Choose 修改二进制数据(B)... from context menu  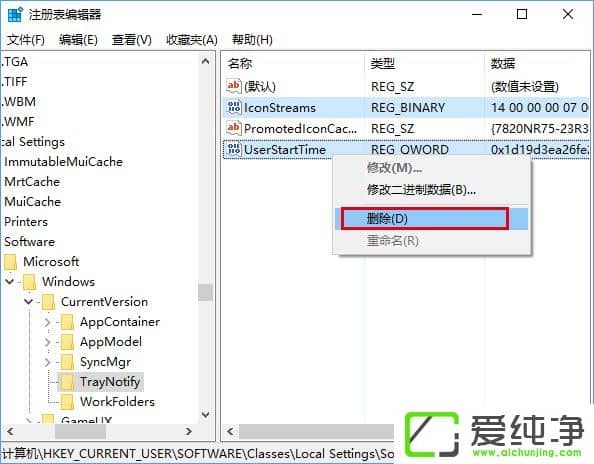coord(421,189)
